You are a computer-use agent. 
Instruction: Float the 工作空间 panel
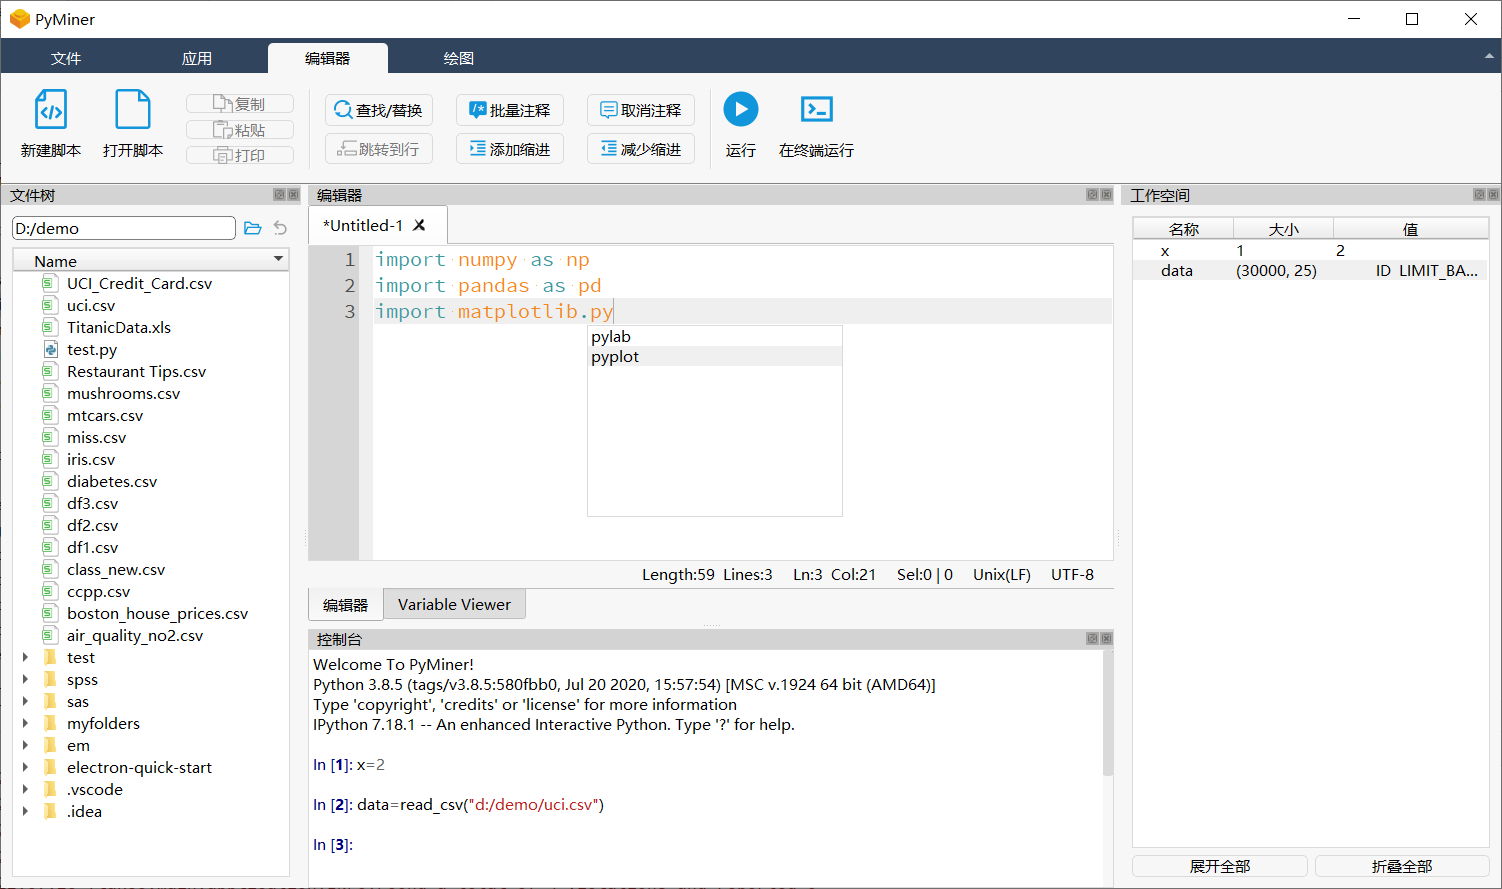[x=1479, y=195]
